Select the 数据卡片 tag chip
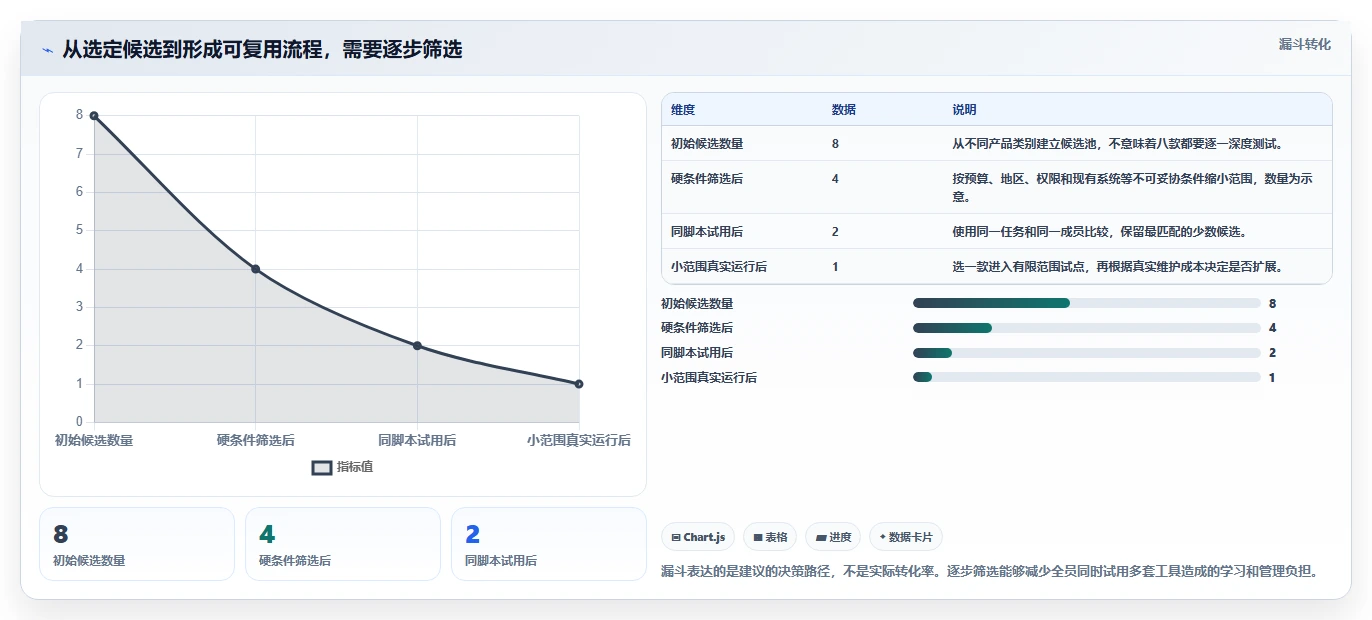Viewport: 1372px width, 620px height. [x=906, y=537]
